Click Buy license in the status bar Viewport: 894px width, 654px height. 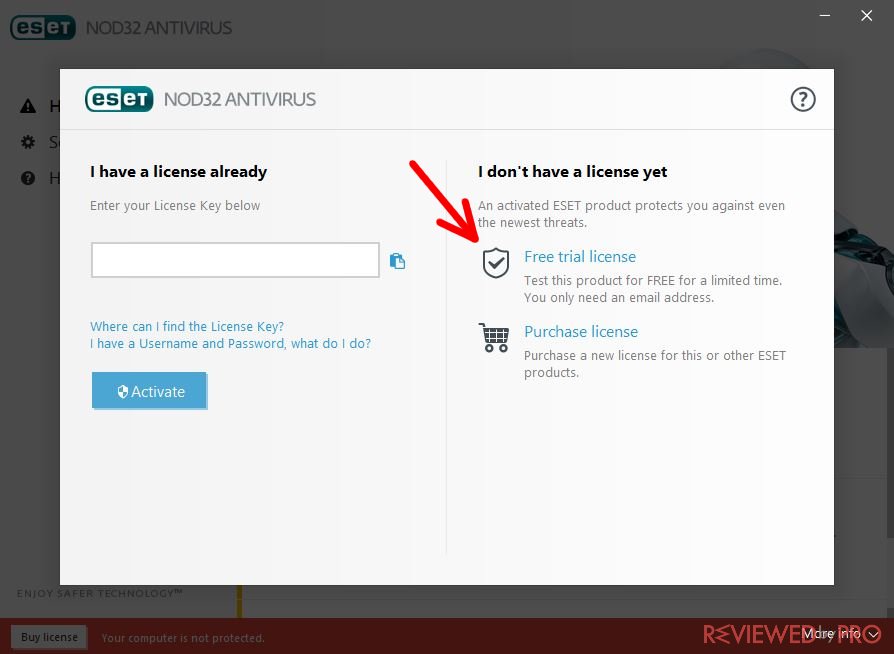point(49,637)
